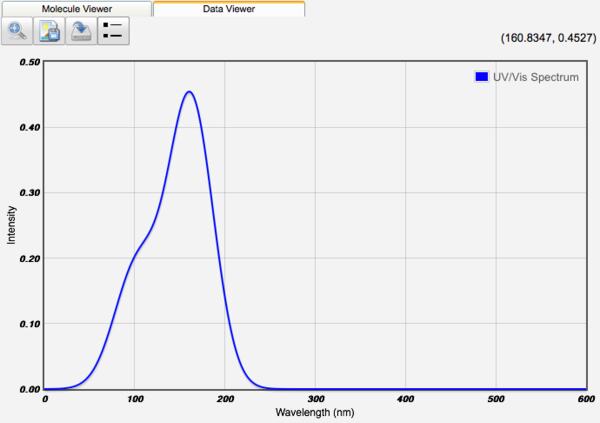600x423 pixels.
Task: Click the export data download icon
Action: [81, 32]
